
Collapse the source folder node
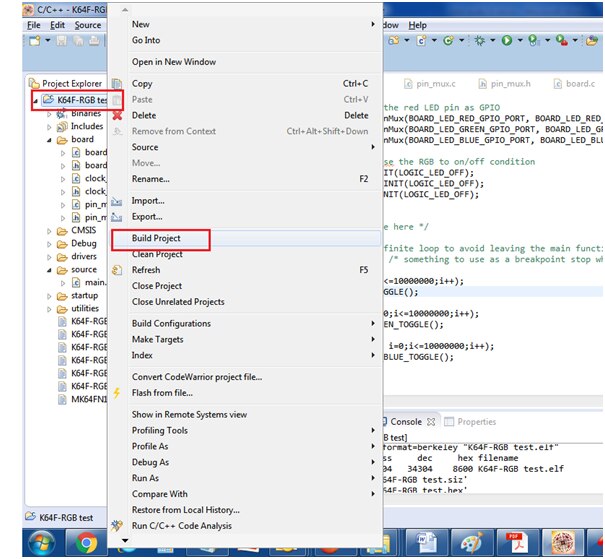coord(49,270)
